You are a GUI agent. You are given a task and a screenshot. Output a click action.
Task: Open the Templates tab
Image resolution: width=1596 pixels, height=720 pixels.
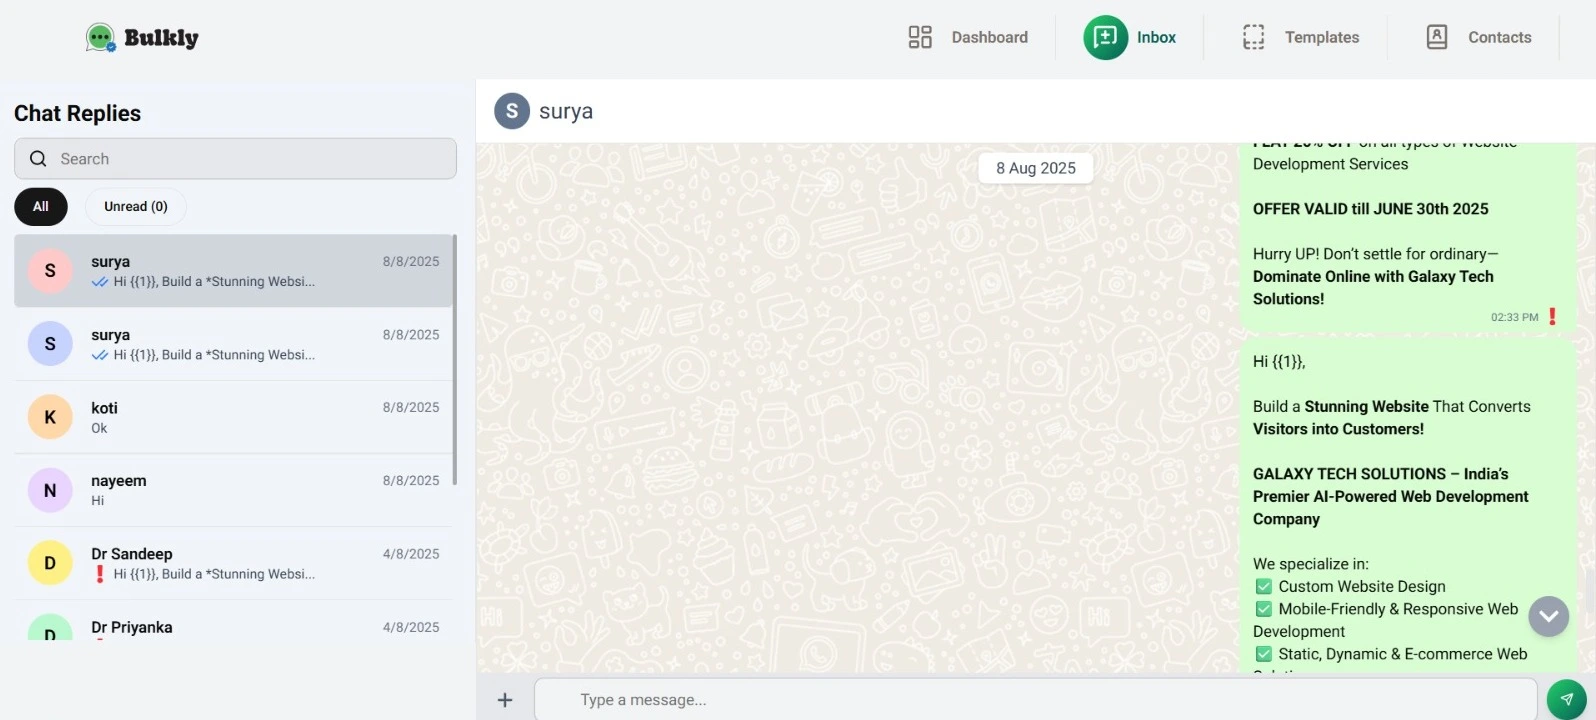(1300, 37)
